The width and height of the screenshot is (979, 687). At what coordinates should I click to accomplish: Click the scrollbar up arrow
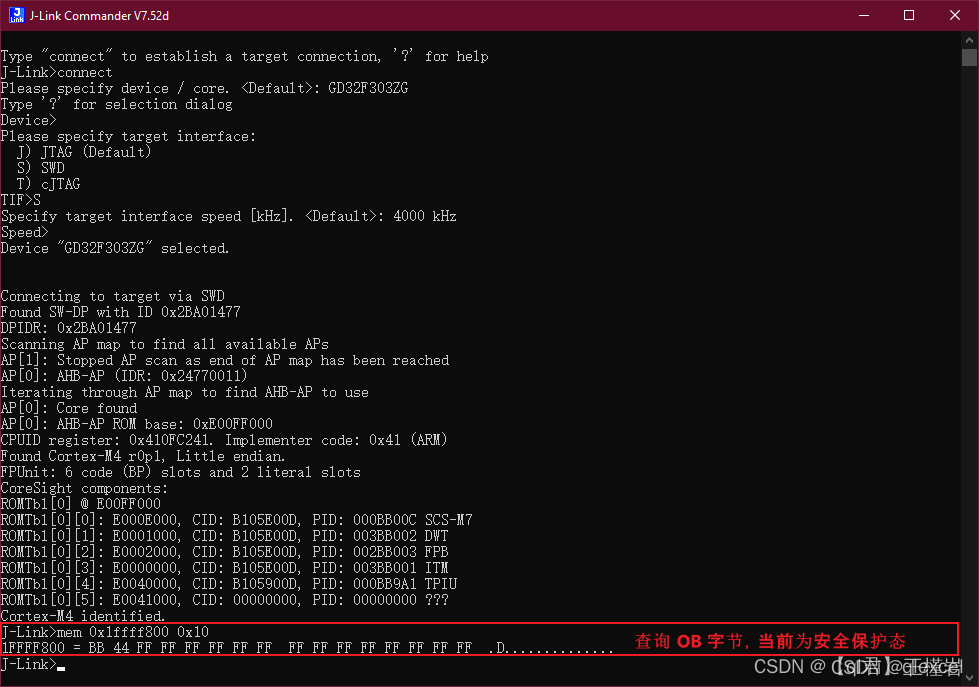tap(969, 39)
